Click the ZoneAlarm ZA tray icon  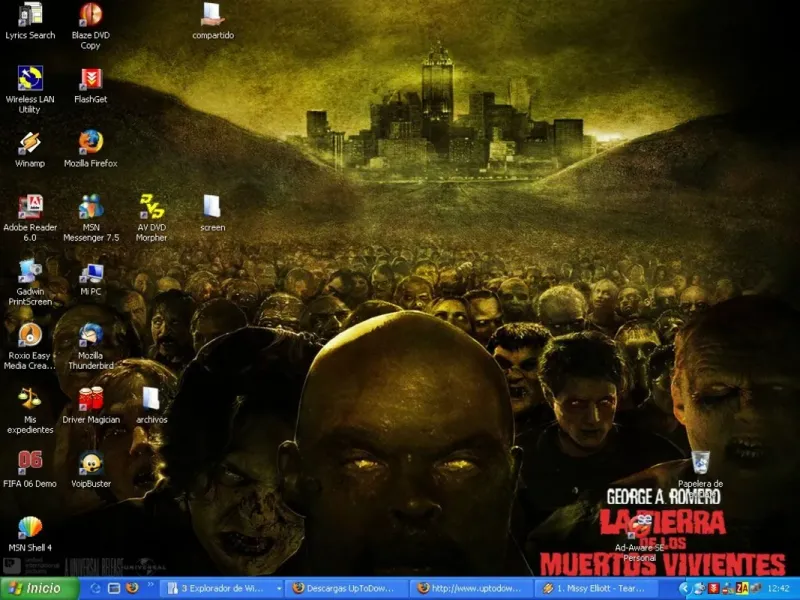coord(741,588)
